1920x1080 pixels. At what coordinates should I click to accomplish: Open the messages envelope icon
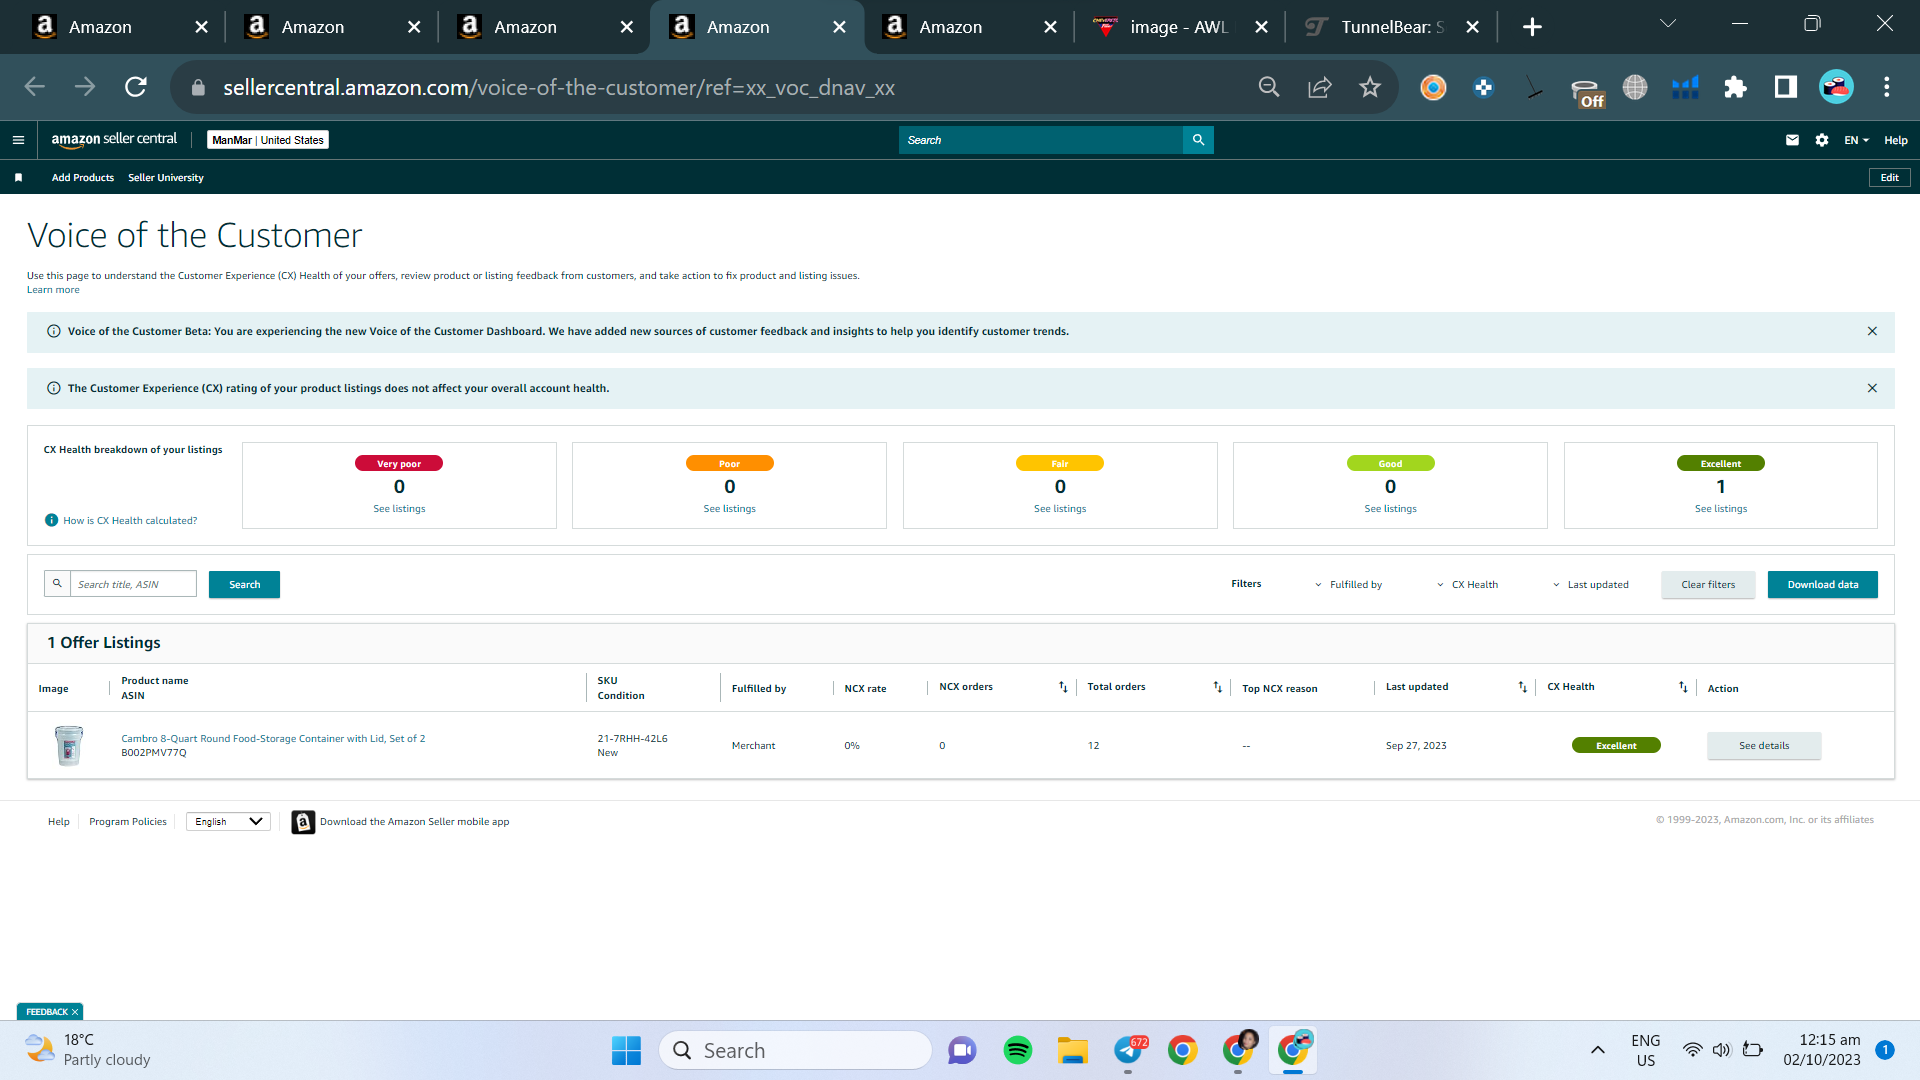point(1792,140)
